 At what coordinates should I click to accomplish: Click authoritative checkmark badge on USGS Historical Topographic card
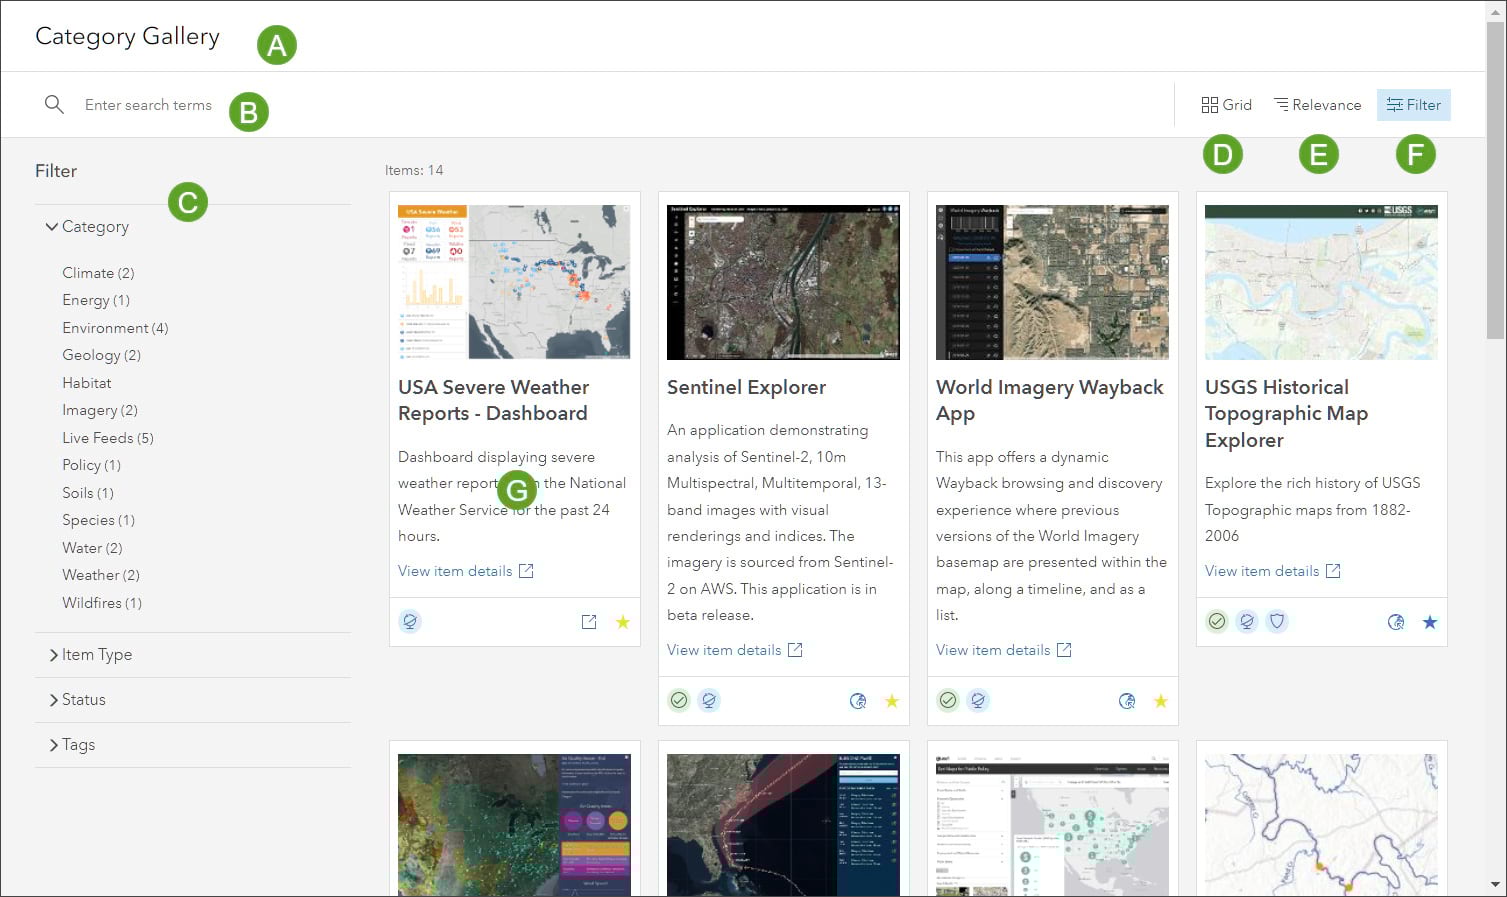(x=1217, y=622)
